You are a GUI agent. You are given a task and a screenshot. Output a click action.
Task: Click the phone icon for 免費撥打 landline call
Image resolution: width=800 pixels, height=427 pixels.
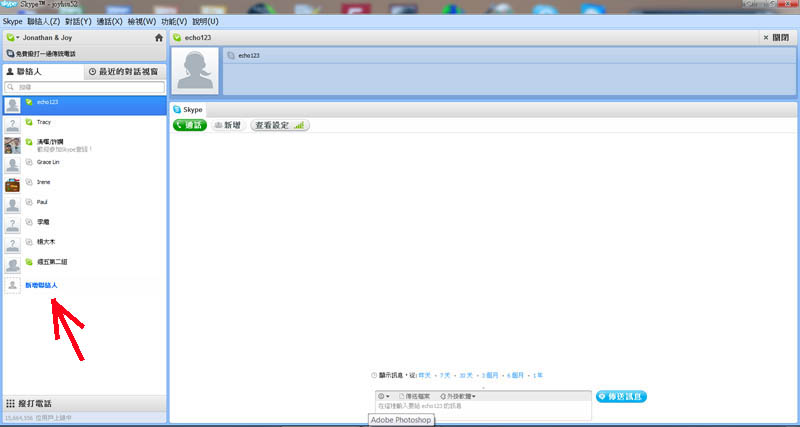[10, 54]
